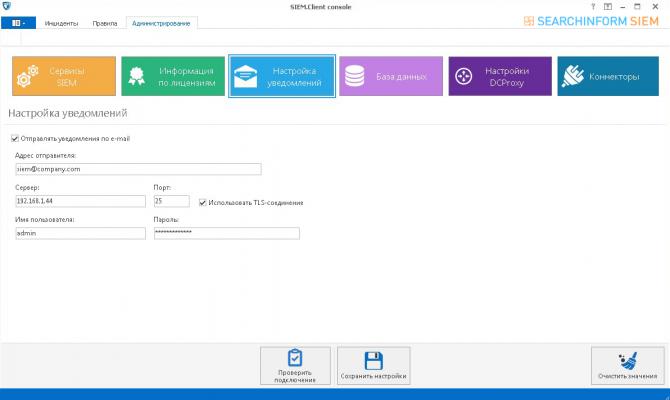Screen dimensions: 670x400
Task: Open Информация по лицензиям tile
Action: (173, 76)
